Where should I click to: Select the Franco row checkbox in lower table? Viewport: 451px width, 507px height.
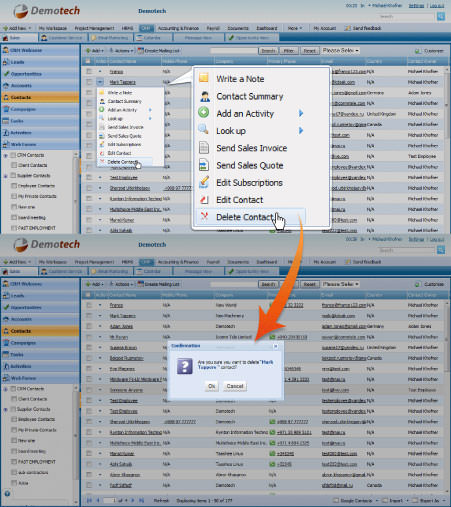coord(89,305)
